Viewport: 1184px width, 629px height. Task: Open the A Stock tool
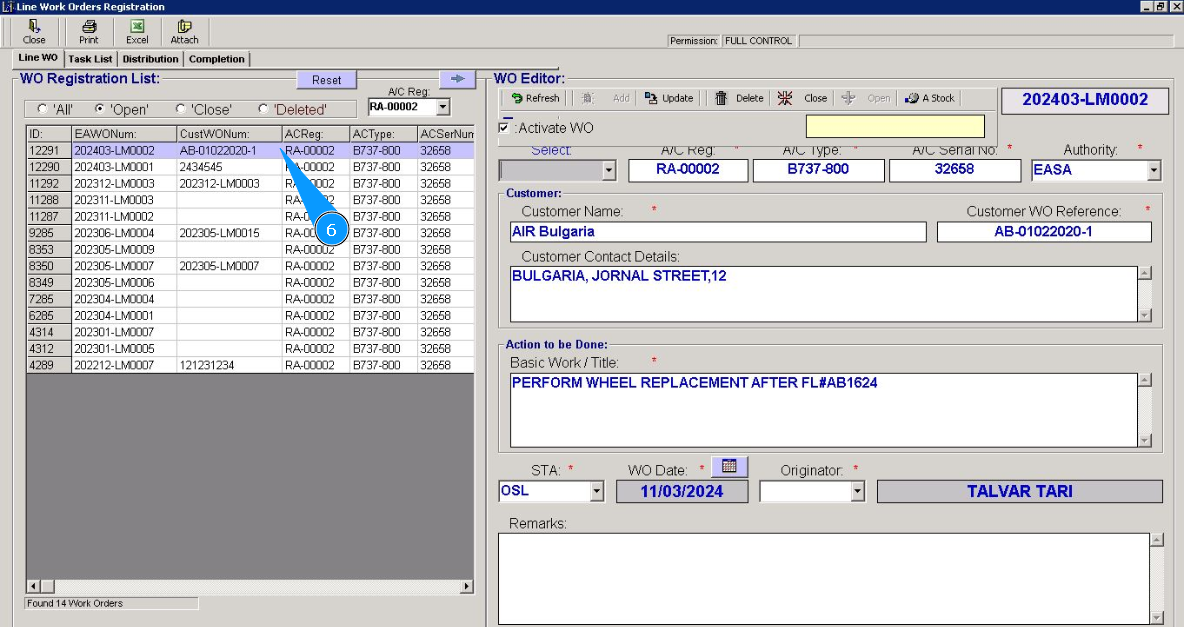click(x=930, y=98)
